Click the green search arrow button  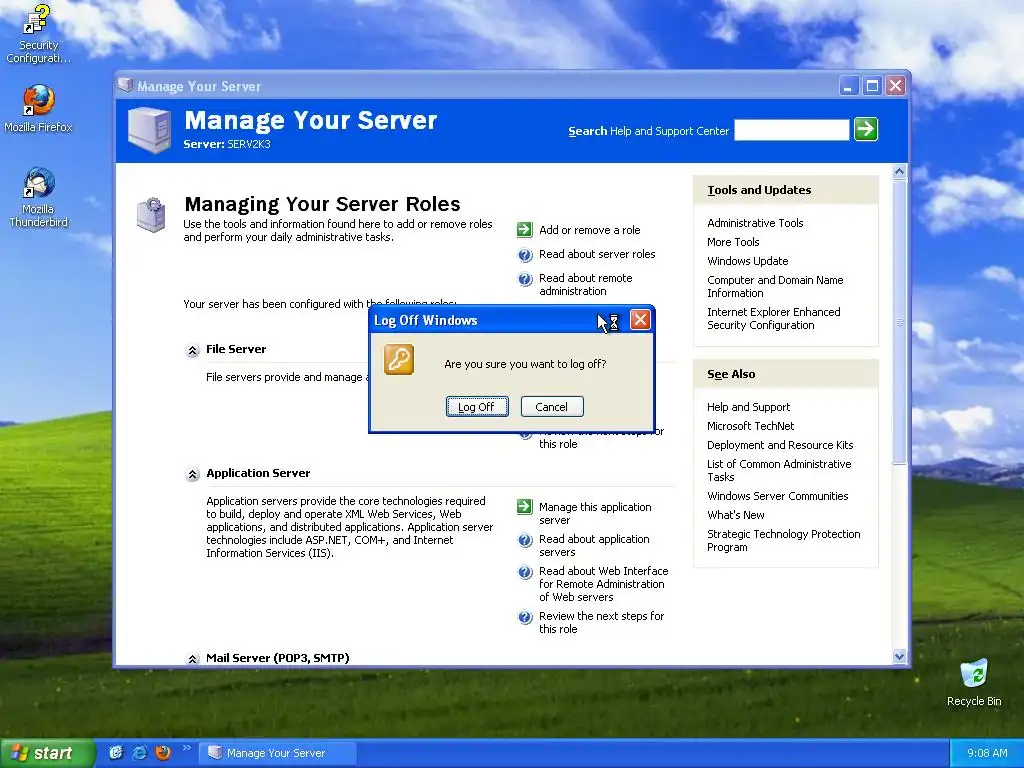click(x=866, y=129)
